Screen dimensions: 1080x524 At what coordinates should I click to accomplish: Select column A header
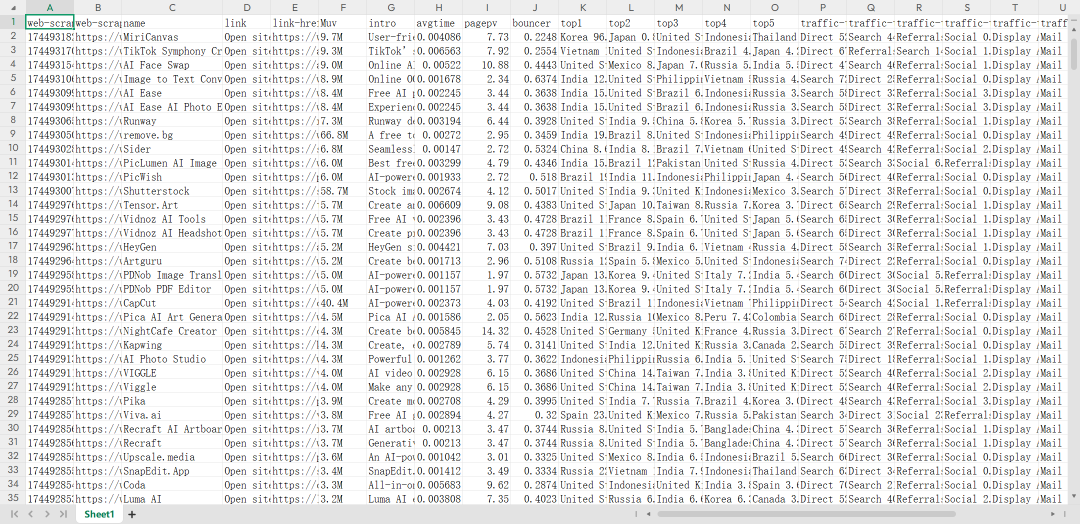(50, 8)
